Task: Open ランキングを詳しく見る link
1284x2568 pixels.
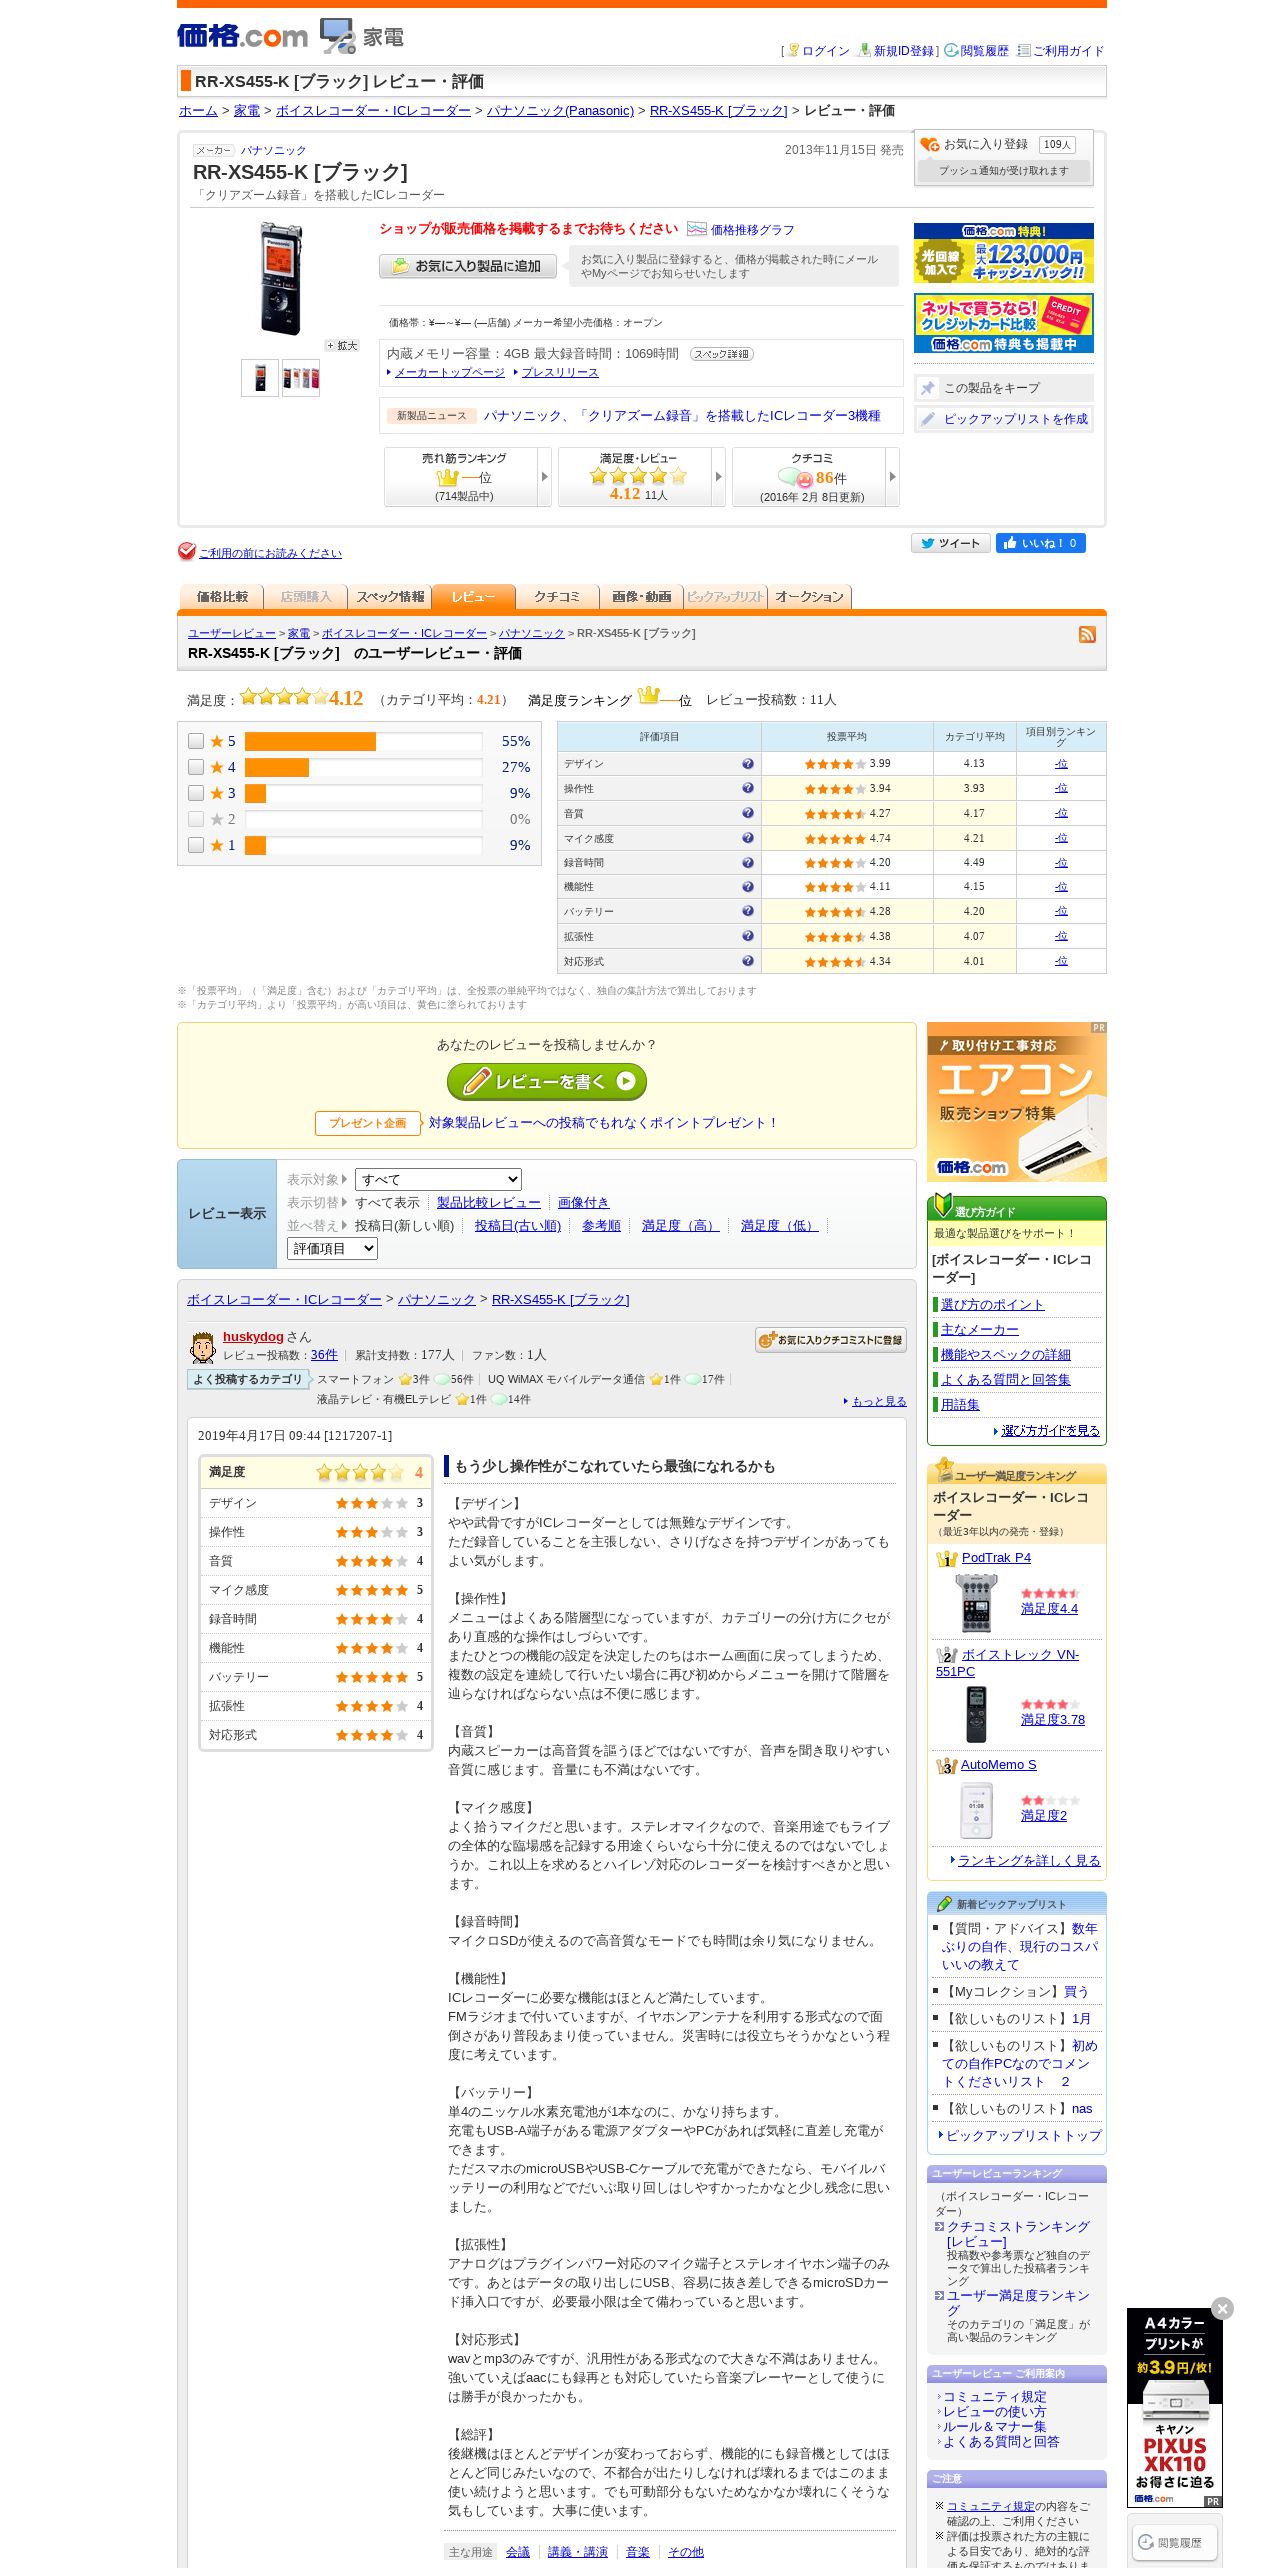Action: (1028, 1860)
